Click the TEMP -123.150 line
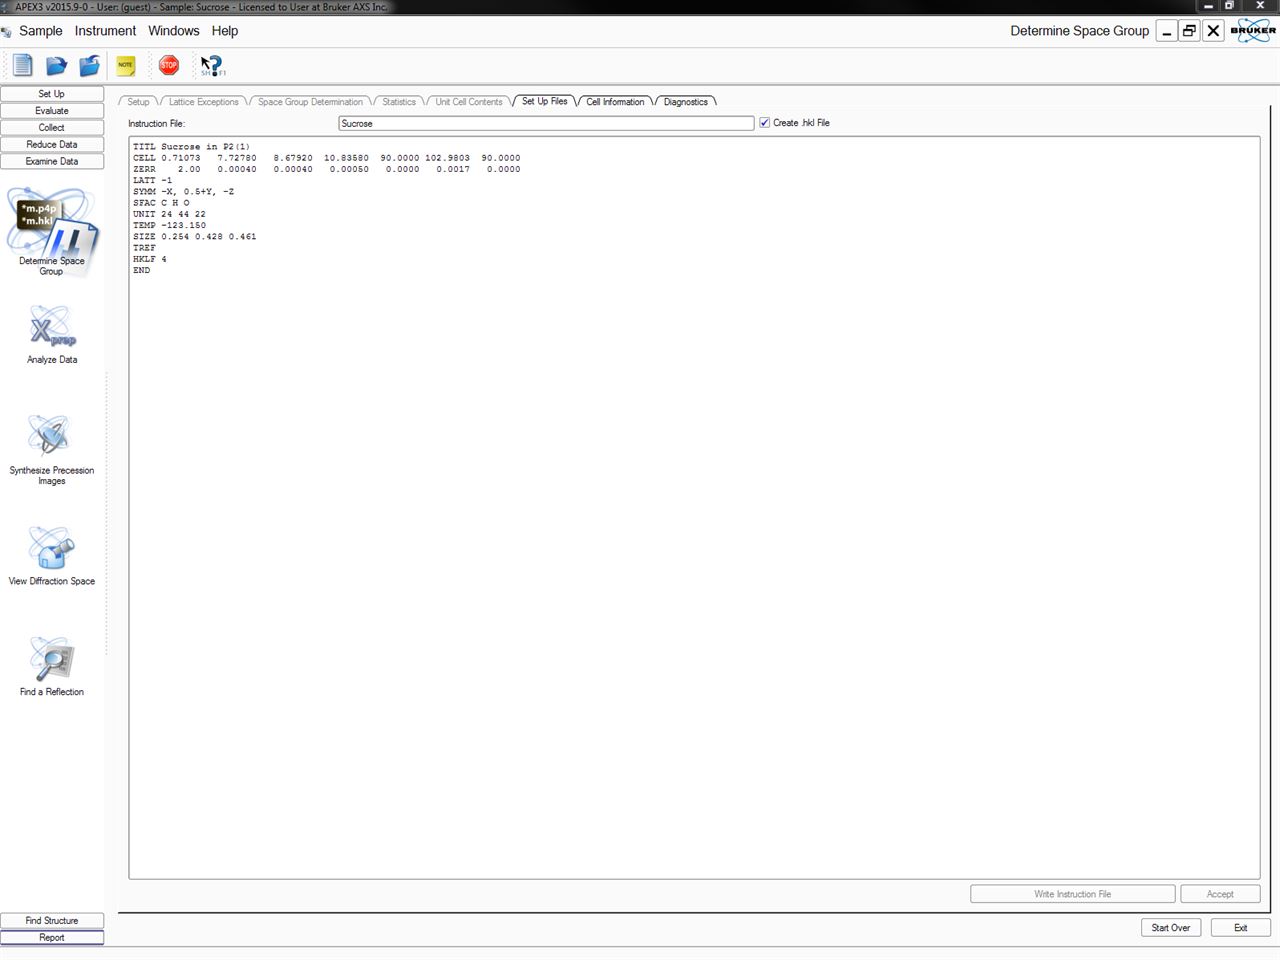The image size is (1280, 960). (169, 226)
